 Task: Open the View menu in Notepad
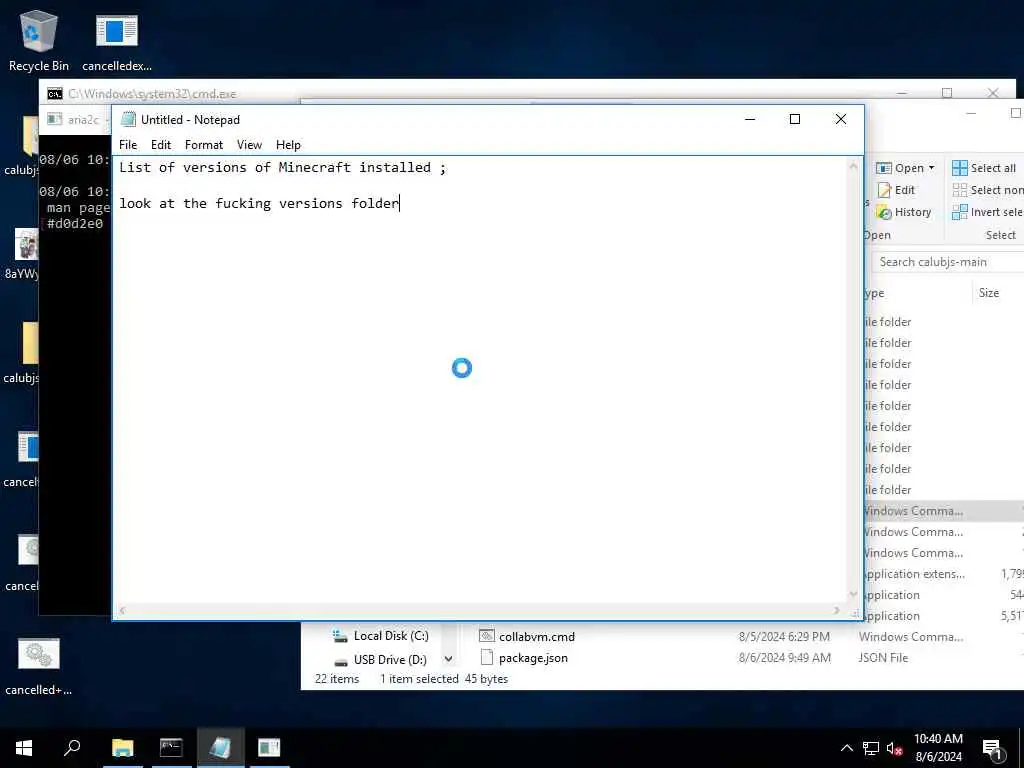click(249, 145)
